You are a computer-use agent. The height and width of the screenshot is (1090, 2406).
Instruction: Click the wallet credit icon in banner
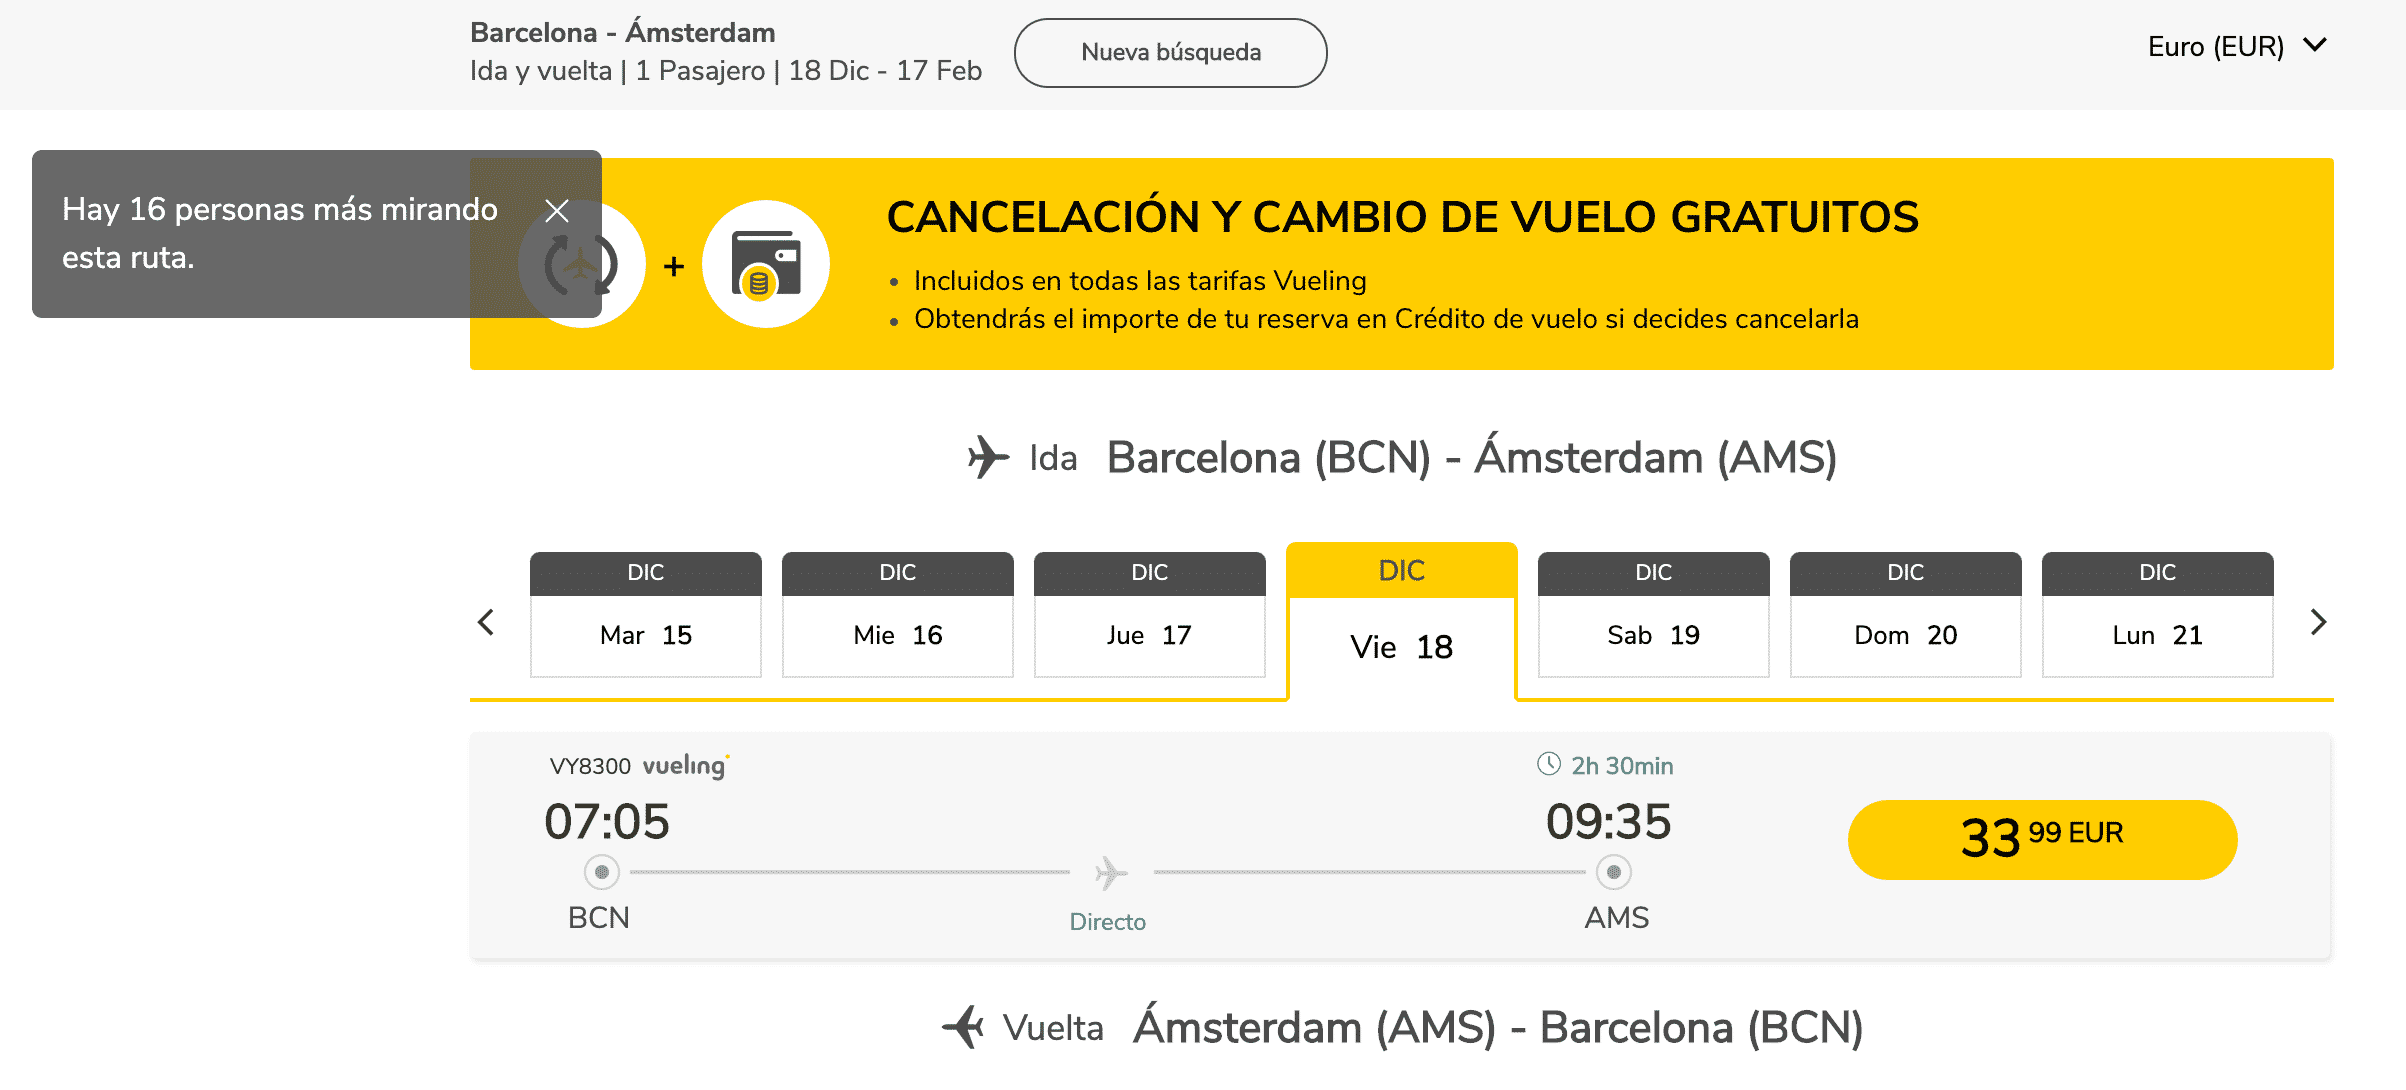pyautogui.click(x=766, y=264)
